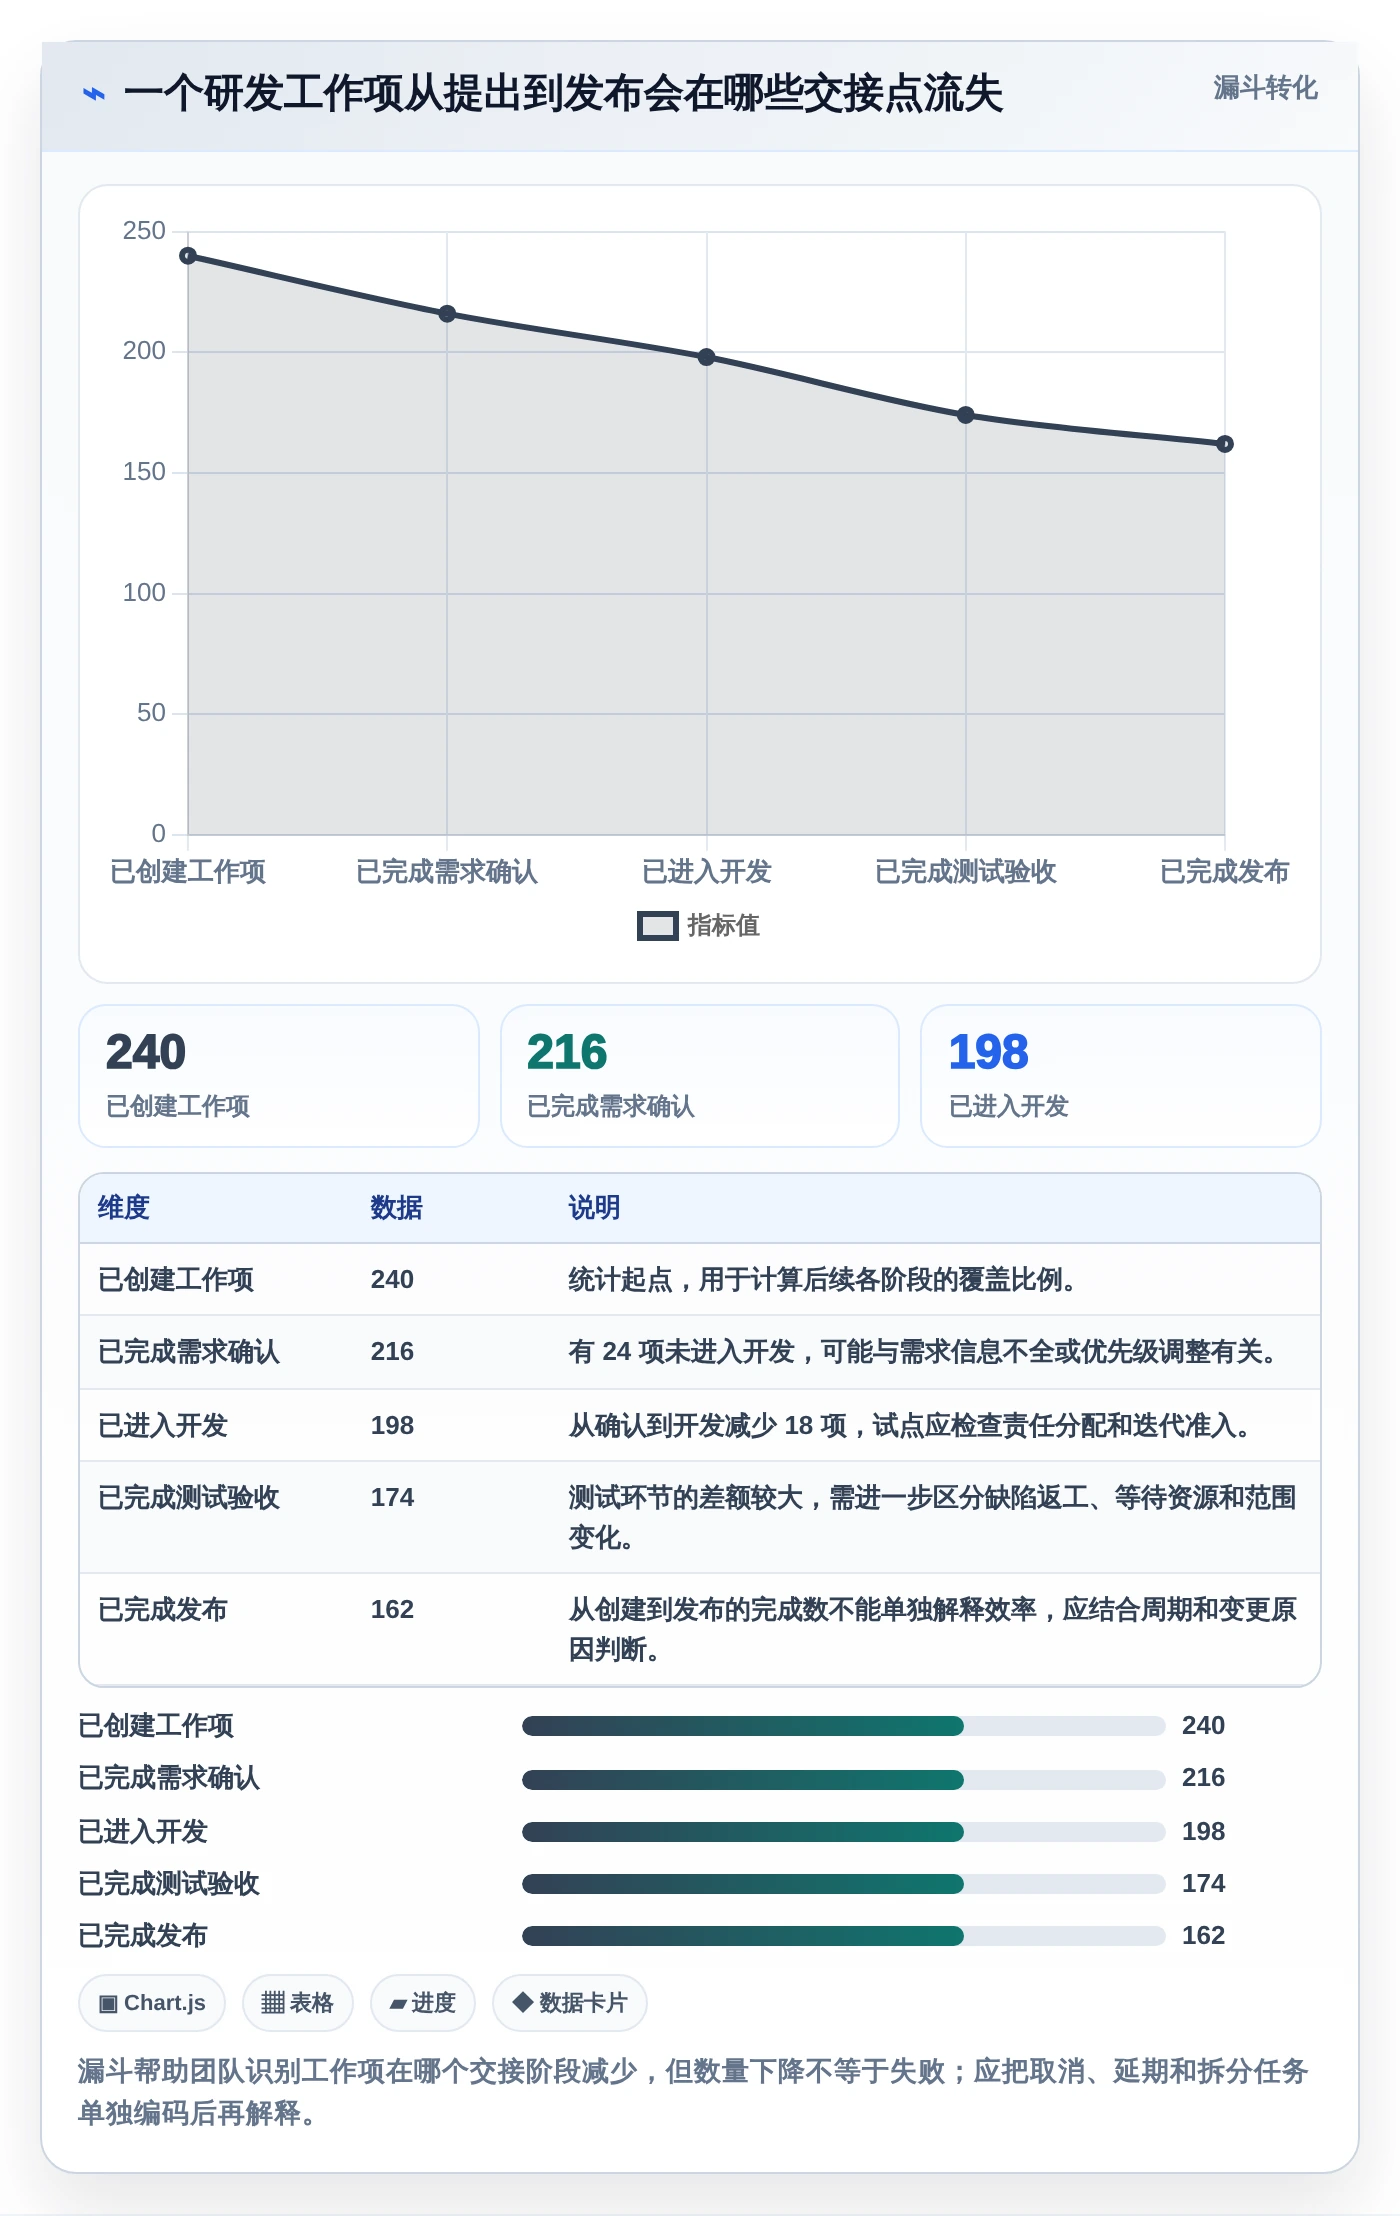The height and width of the screenshot is (2216, 1400).
Task: Click the chart title 一个研发工作项从提出到发布
Action: pyautogui.click(x=563, y=94)
